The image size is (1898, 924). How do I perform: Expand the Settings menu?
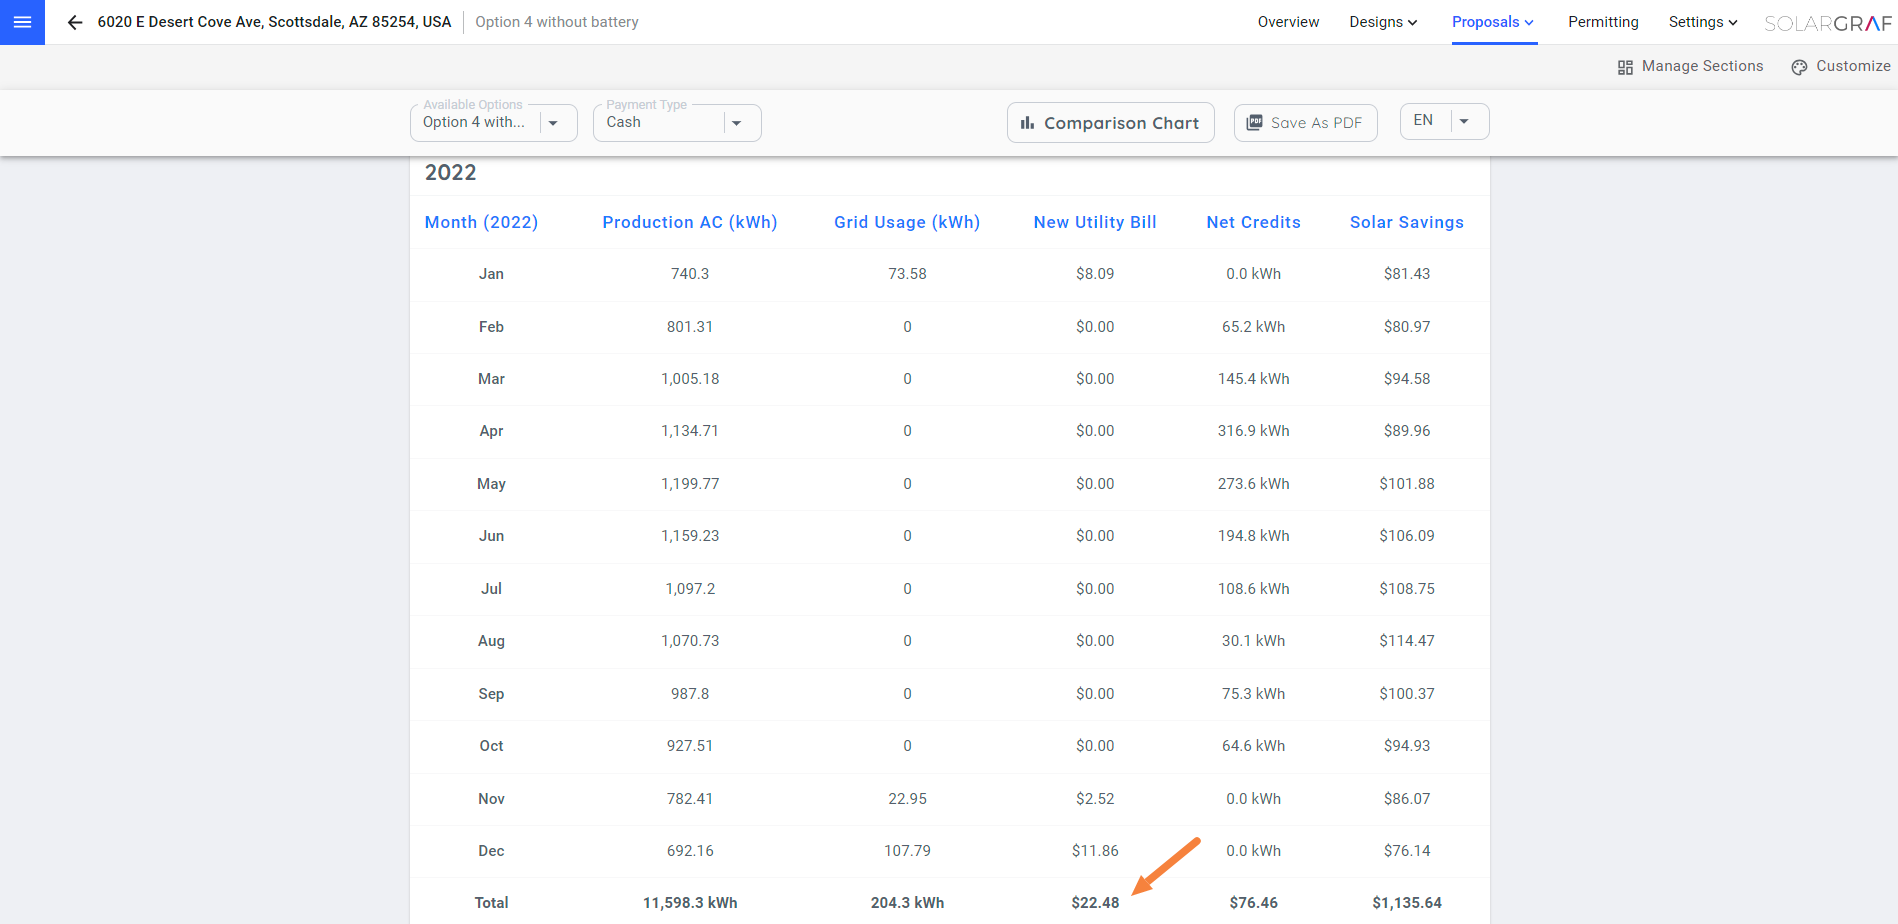[1702, 22]
